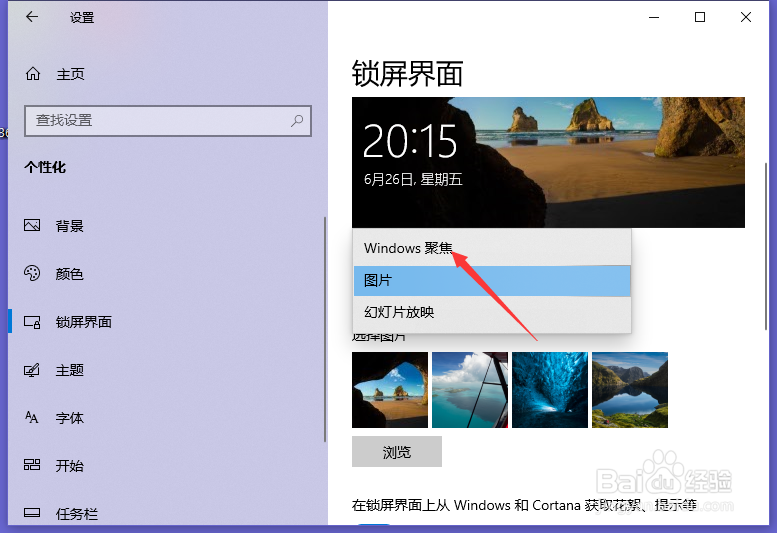
Task: Choose 图片 option in the dropdown
Action: pos(492,280)
